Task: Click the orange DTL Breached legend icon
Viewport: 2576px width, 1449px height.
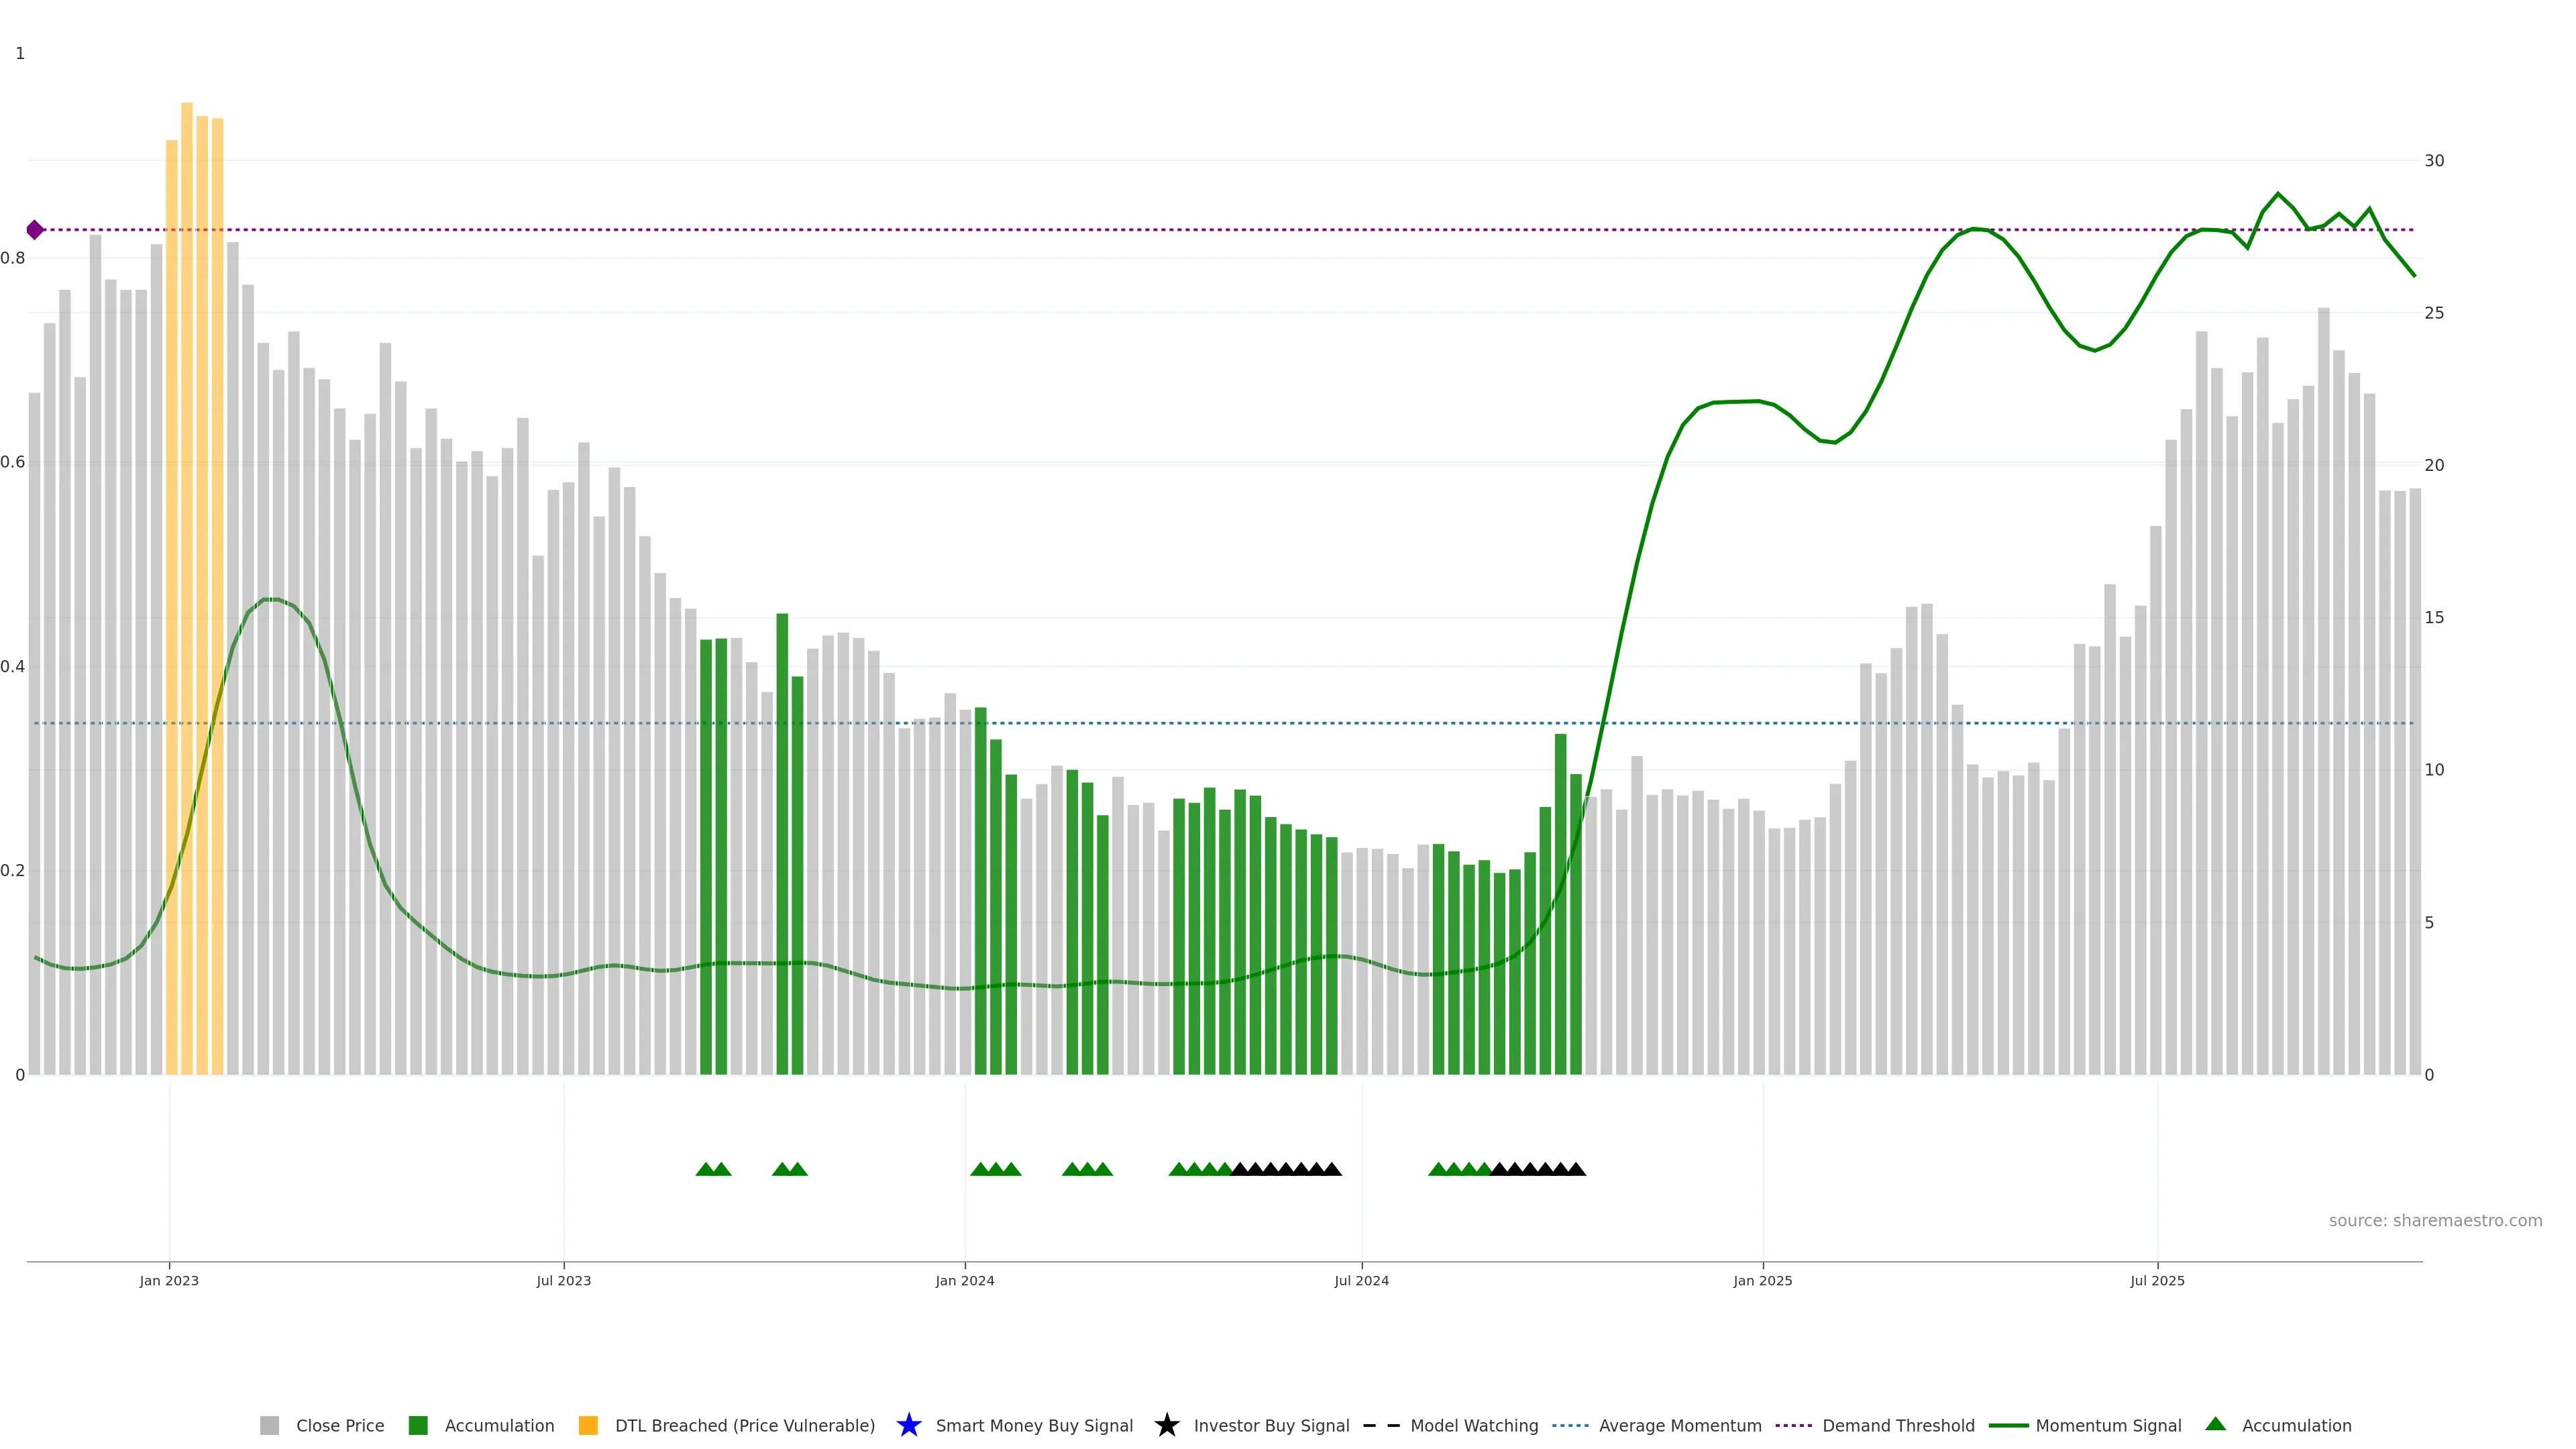Action: coord(588,1426)
